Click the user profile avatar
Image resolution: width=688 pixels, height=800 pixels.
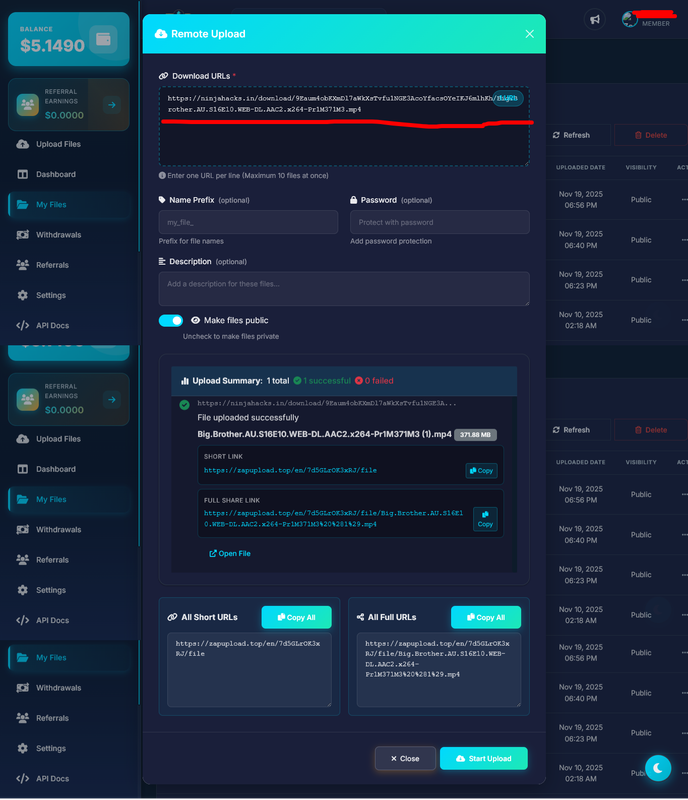click(x=630, y=19)
